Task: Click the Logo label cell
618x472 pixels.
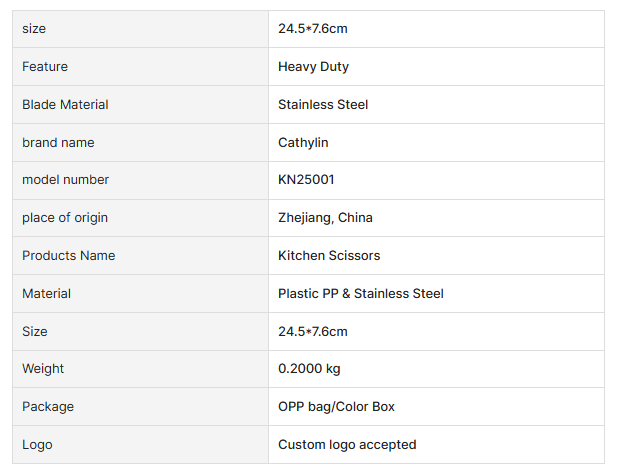Action: 37,445
